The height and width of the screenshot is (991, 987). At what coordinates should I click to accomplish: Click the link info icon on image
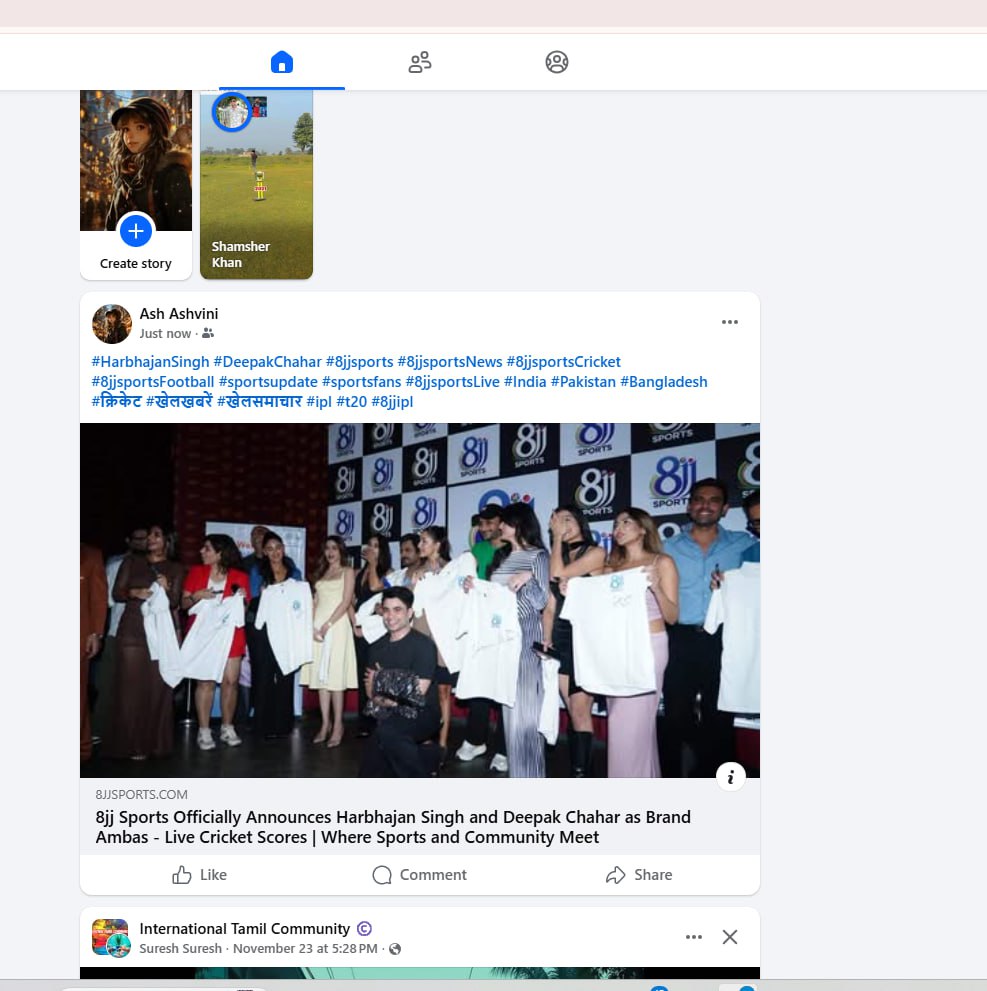coord(731,777)
